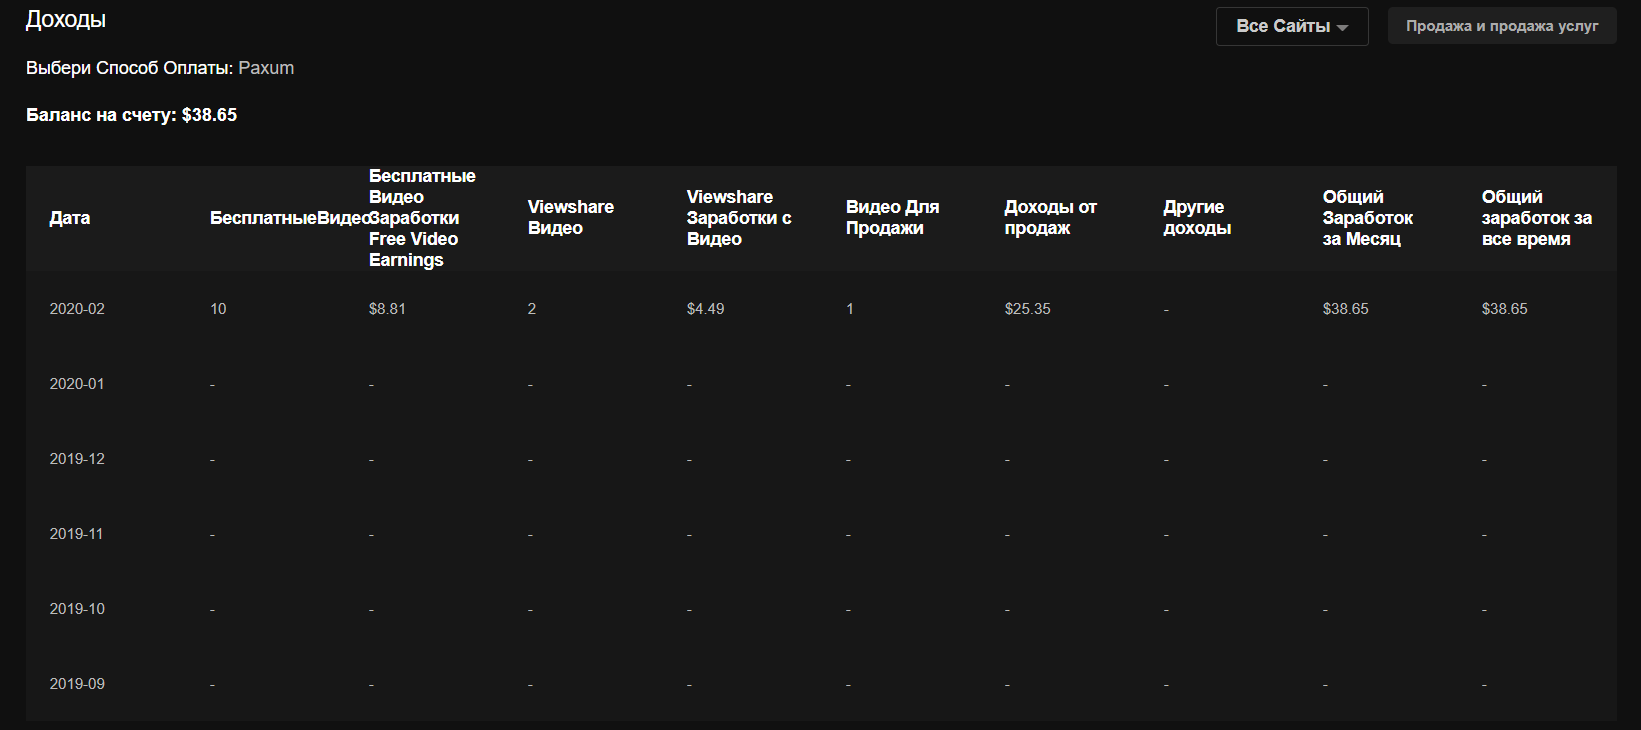Select the 2019-12 date row

(77, 459)
